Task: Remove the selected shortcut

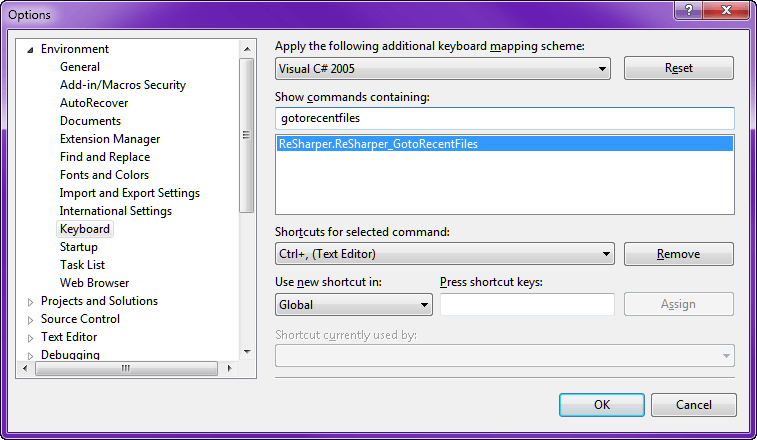Action: point(678,254)
